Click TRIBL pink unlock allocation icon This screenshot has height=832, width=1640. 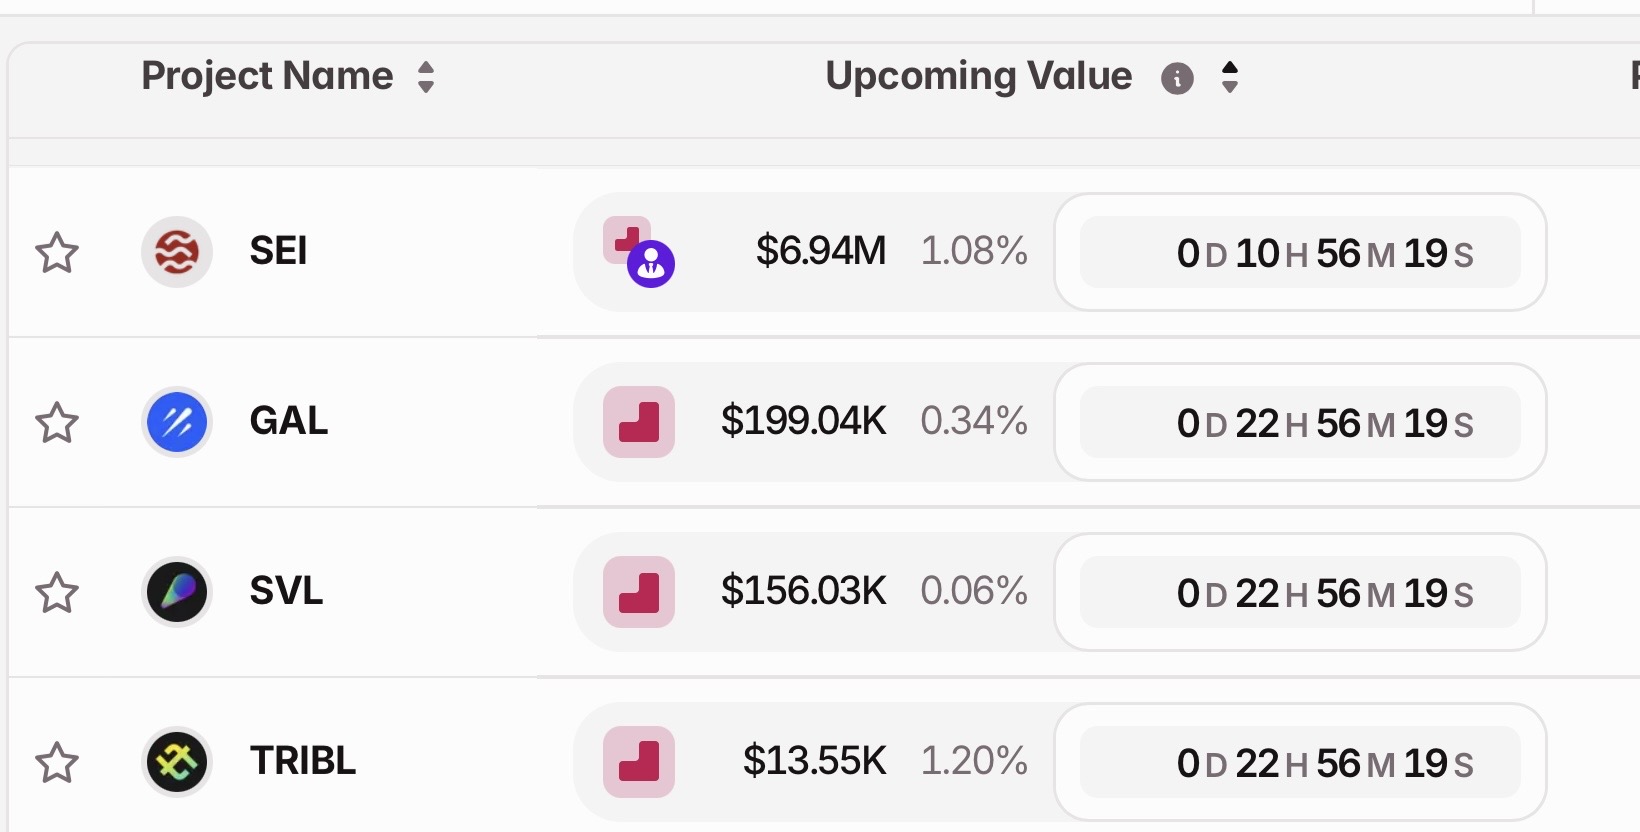pyautogui.click(x=639, y=762)
